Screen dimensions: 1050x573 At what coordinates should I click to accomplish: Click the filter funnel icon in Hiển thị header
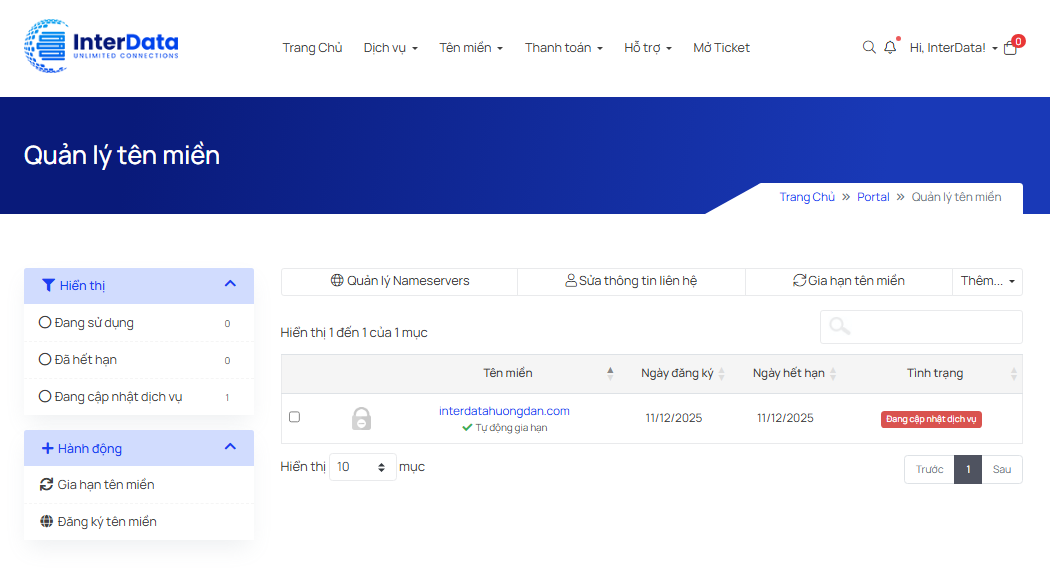point(48,285)
